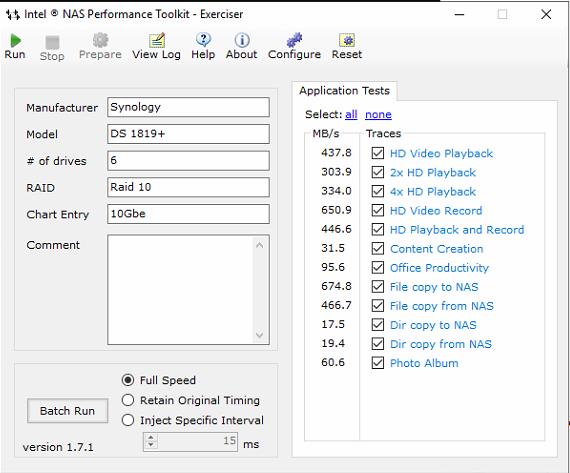Select Full Speed radio button
This screenshot has height=473, width=570.
tap(128, 380)
